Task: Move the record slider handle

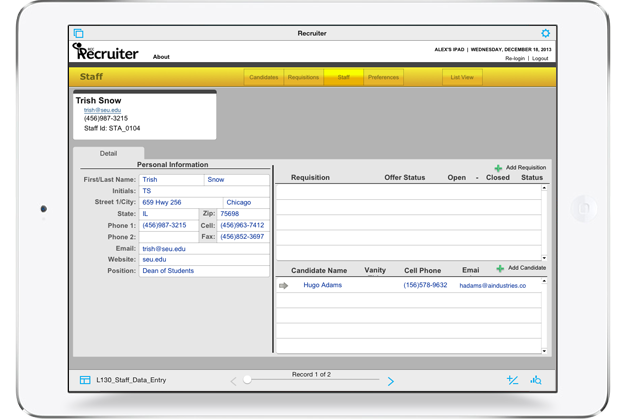Action: point(247,380)
